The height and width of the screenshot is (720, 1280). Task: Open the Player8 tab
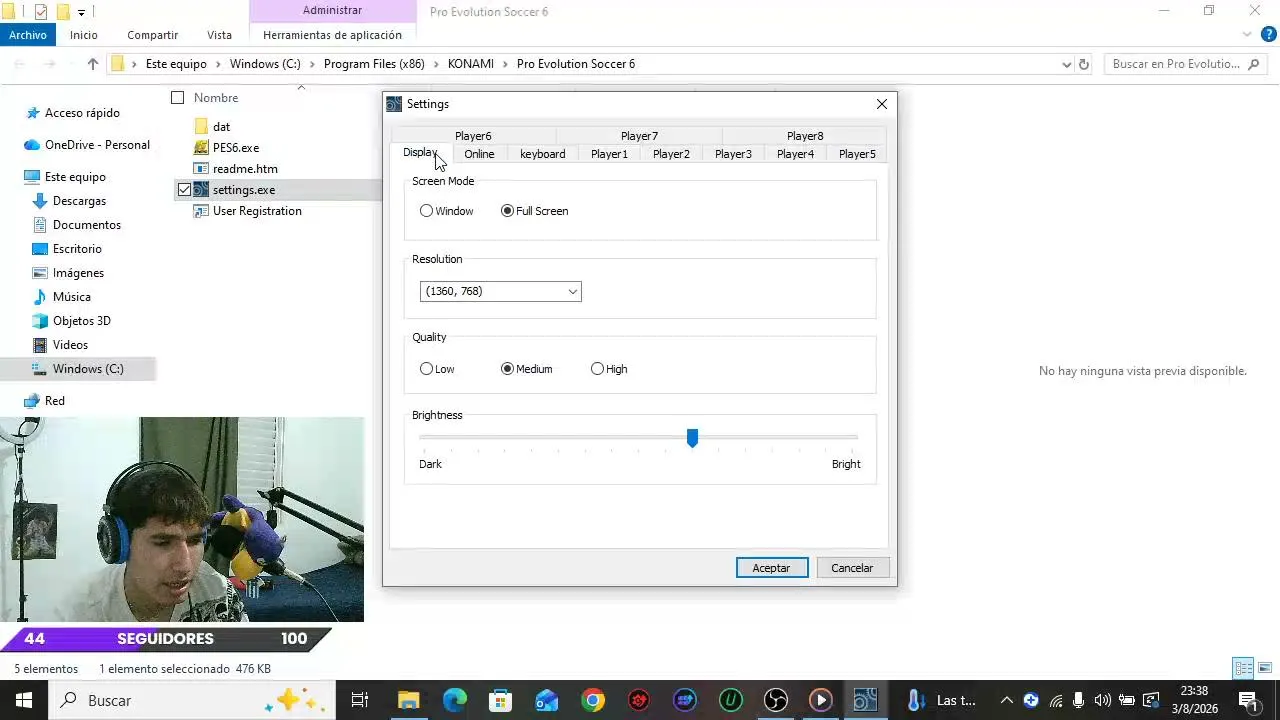coord(805,136)
